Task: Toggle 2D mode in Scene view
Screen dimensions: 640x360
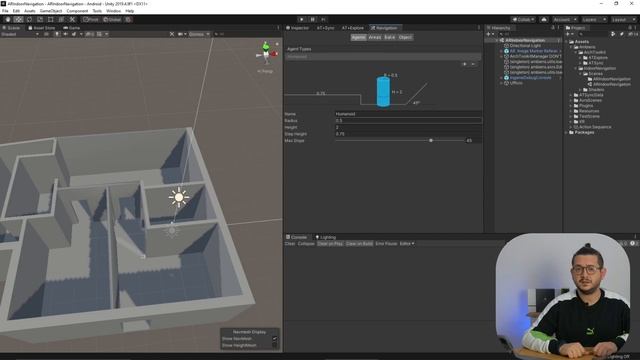Action: [x=47, y=34]
